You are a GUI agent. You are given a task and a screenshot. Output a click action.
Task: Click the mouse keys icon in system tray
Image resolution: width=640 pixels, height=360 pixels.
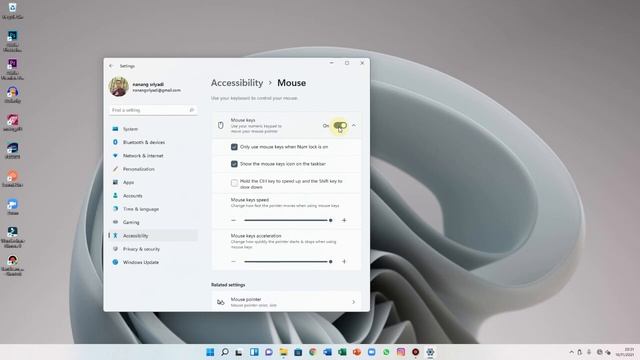580,352
